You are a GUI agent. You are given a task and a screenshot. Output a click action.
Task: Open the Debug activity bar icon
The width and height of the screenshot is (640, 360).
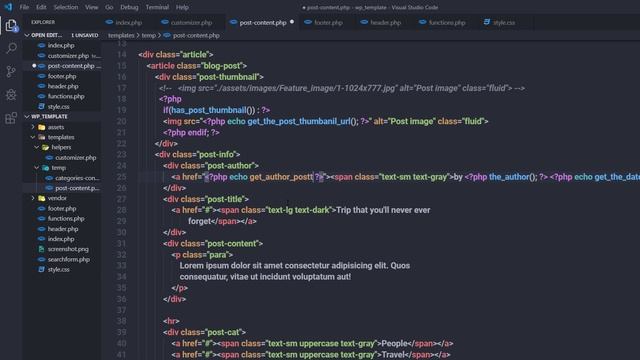click(11, 95)
